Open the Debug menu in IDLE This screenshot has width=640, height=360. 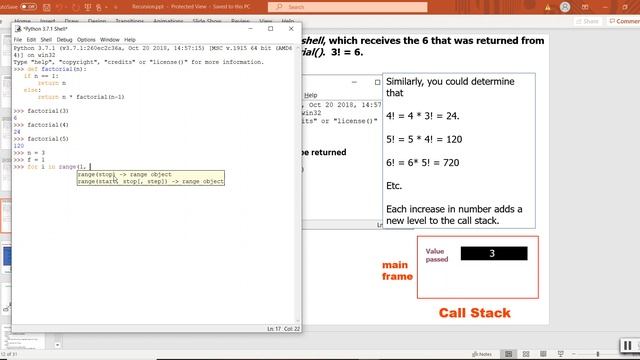(x=64, y=40)
